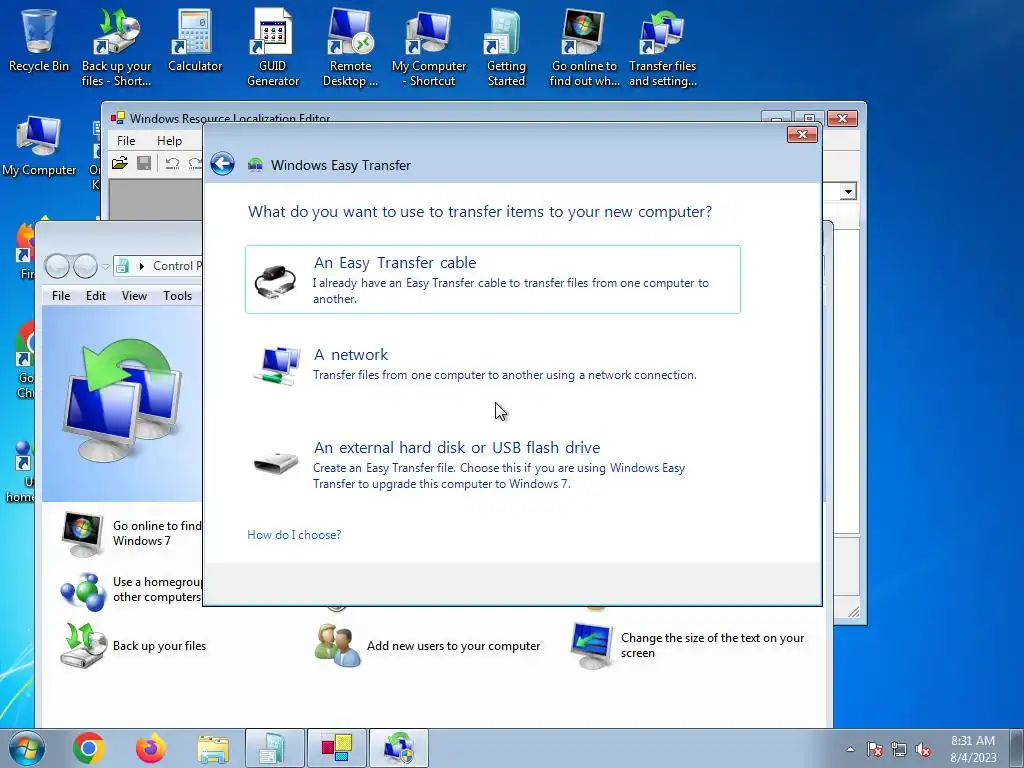Click the Easy Transfer cable icon
Viewport: 1024px width, 768px height.
click(275, 281)
